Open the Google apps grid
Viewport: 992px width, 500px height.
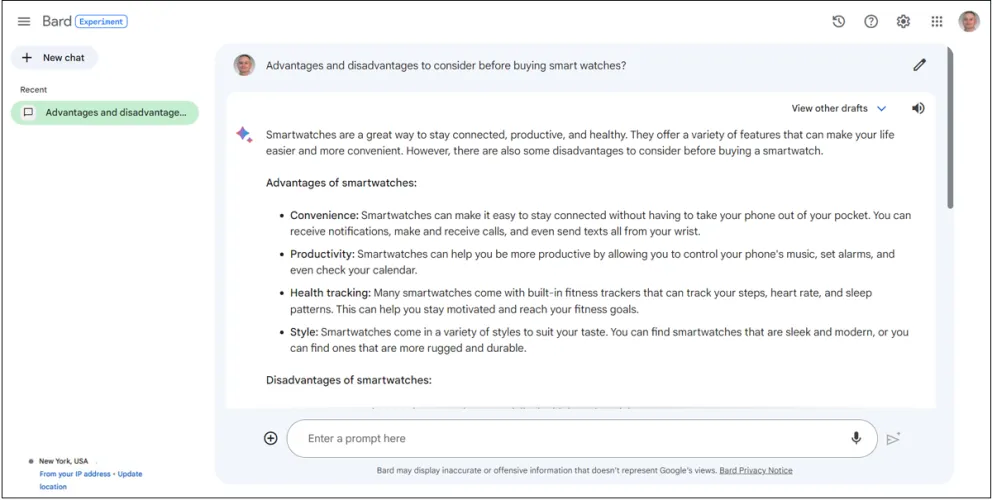tap(937, 22)
